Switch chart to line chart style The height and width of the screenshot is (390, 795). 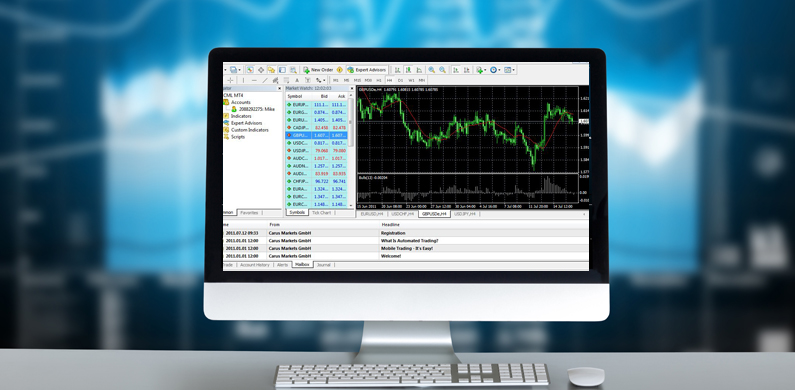419,70
